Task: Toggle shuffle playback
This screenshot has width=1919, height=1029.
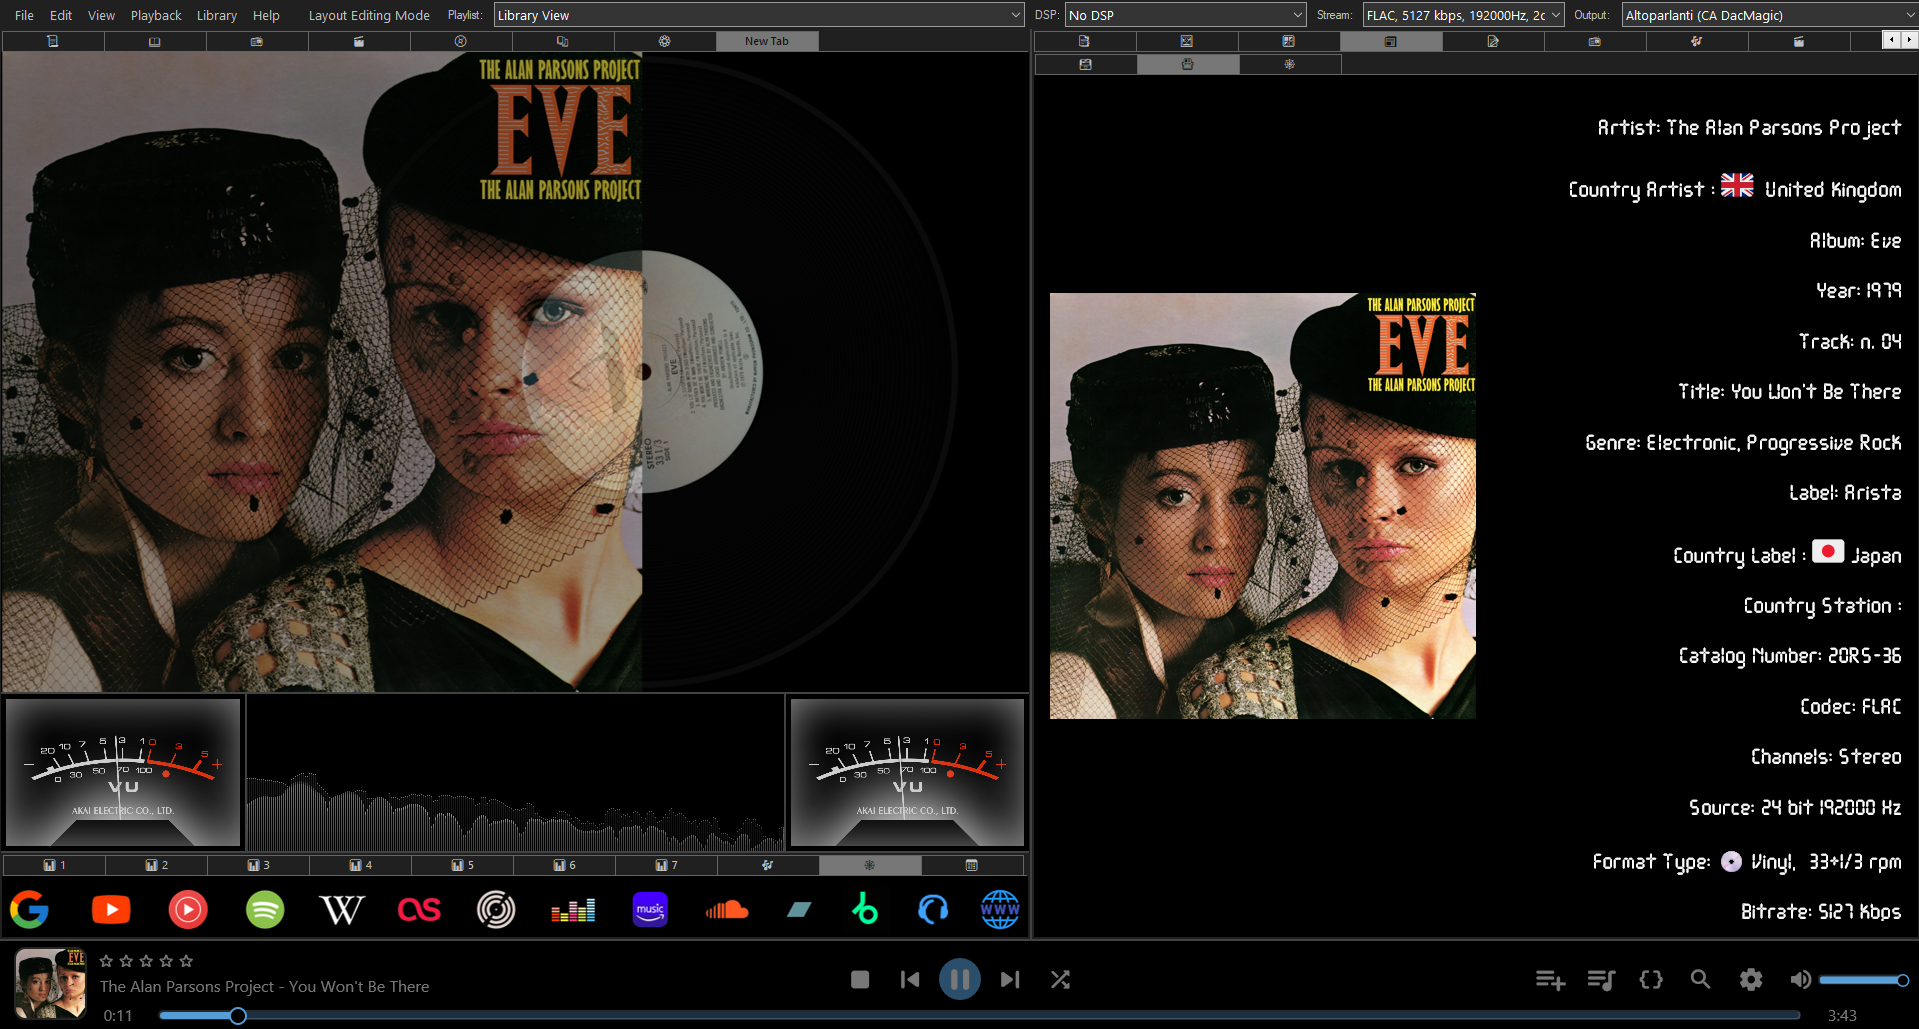Action: [x=1060, y=979]
